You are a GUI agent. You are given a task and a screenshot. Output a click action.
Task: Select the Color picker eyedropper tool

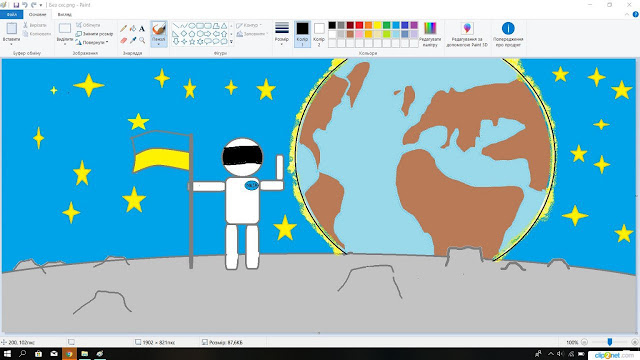(133, 40)
